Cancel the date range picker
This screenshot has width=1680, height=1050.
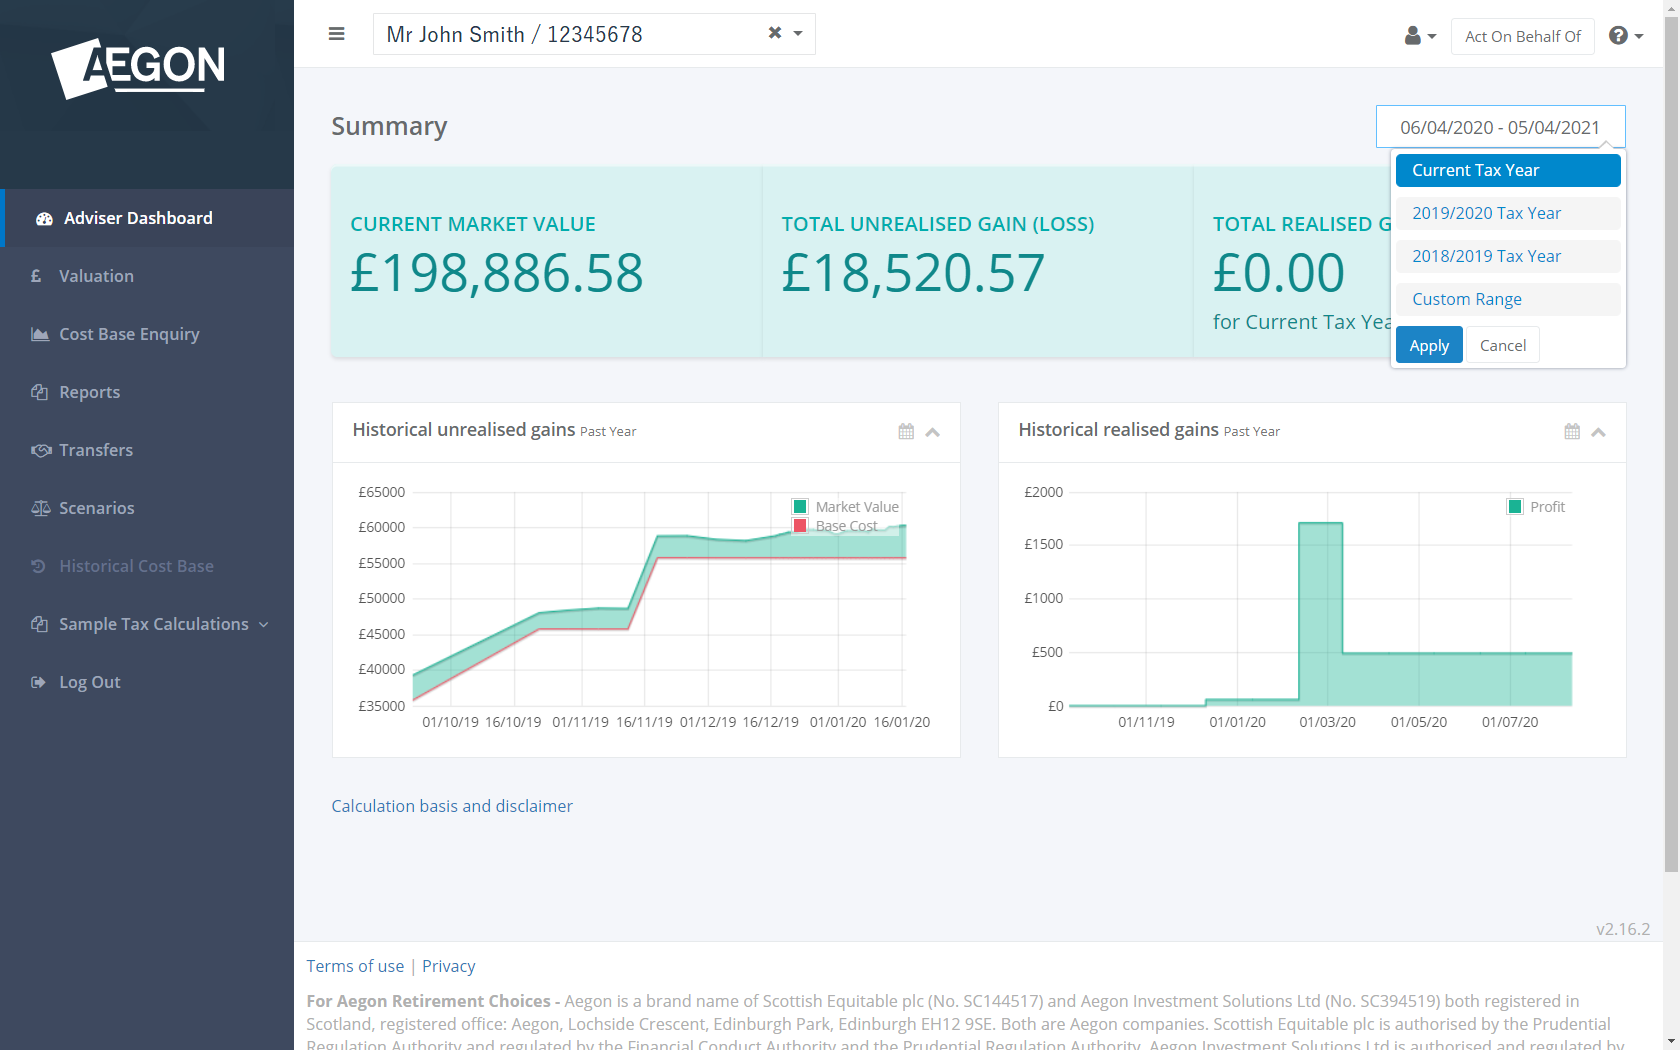1502,345
